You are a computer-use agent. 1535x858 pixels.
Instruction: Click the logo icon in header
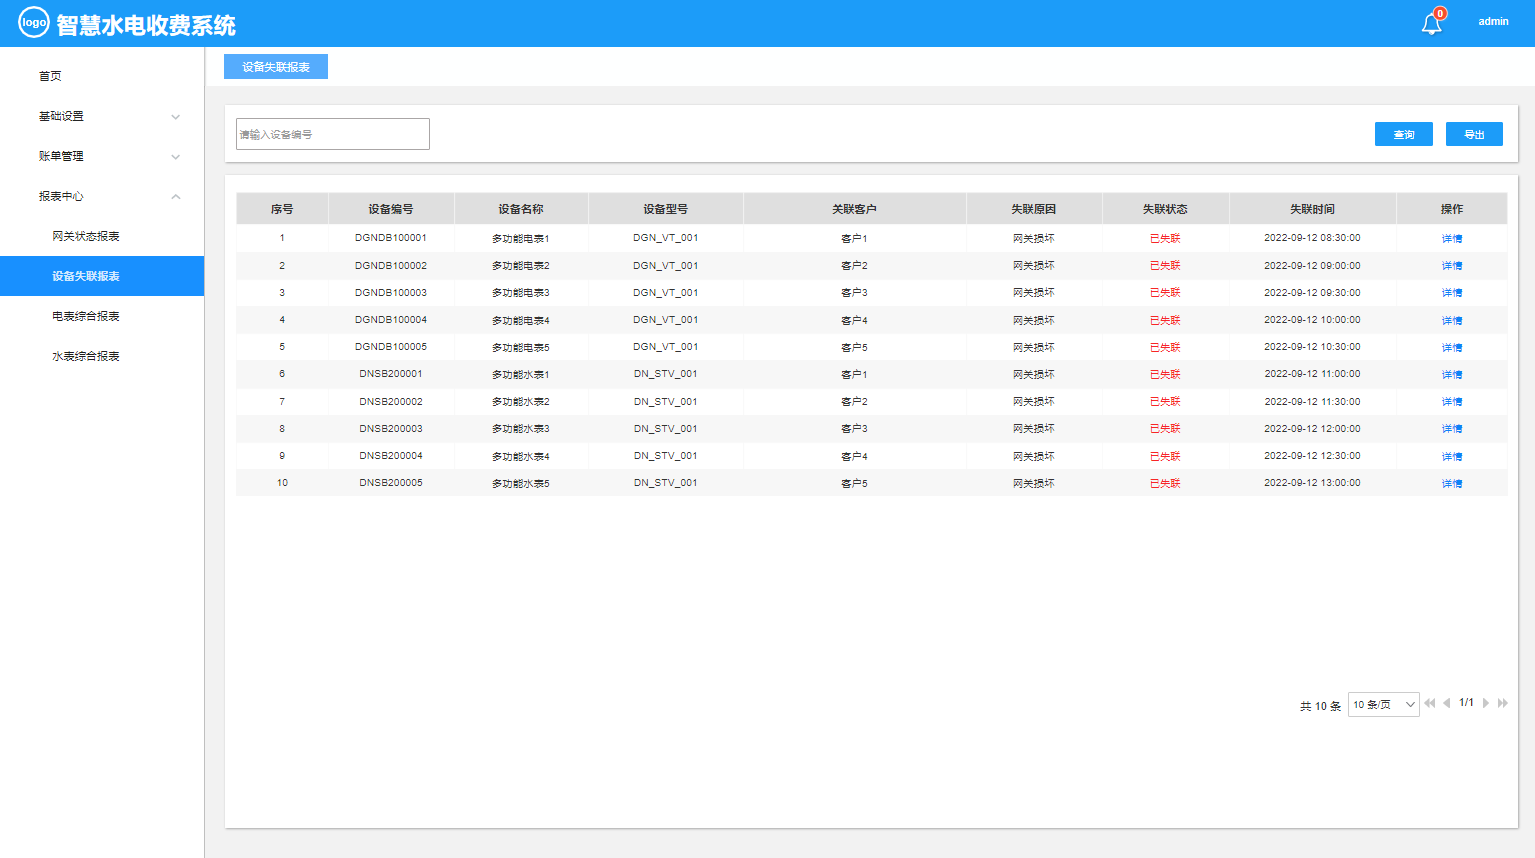click(x=34, y=22)
